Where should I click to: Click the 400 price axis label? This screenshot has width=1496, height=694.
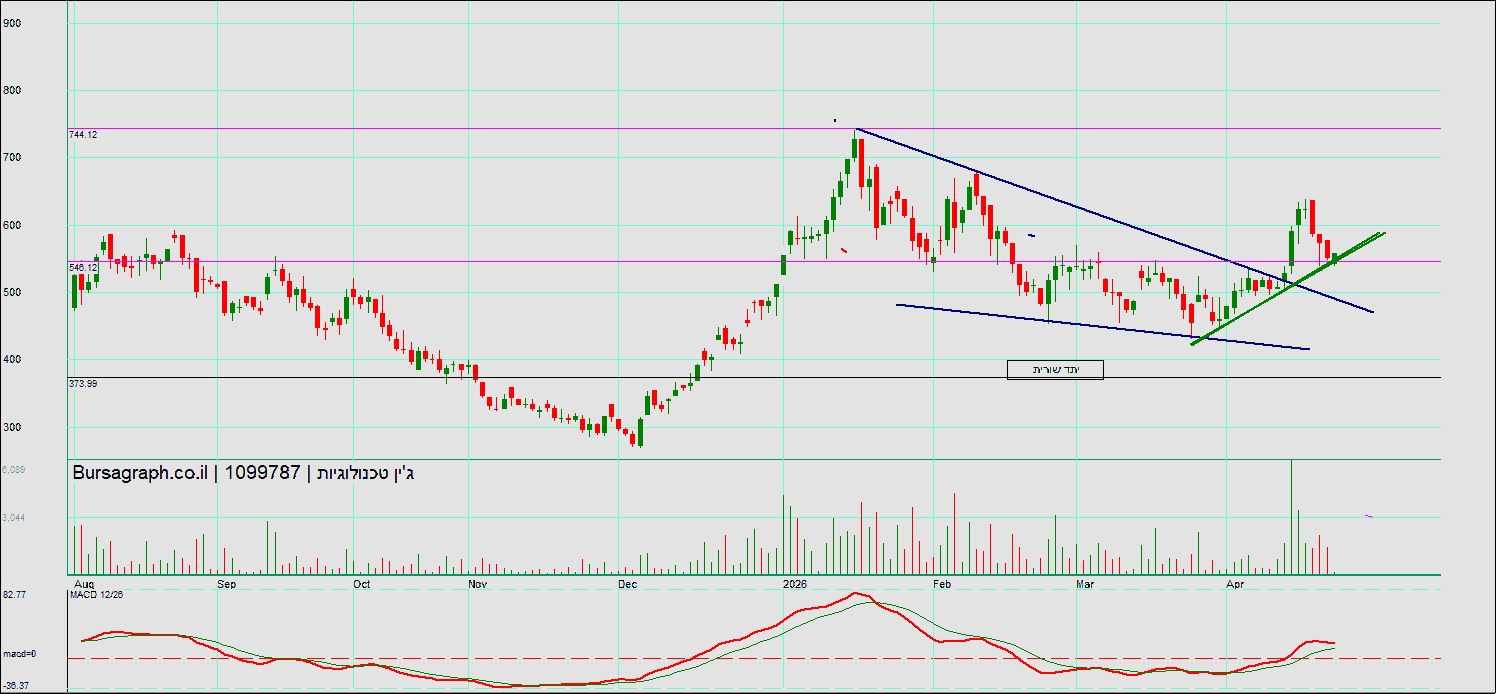click(x=13, y=360)
